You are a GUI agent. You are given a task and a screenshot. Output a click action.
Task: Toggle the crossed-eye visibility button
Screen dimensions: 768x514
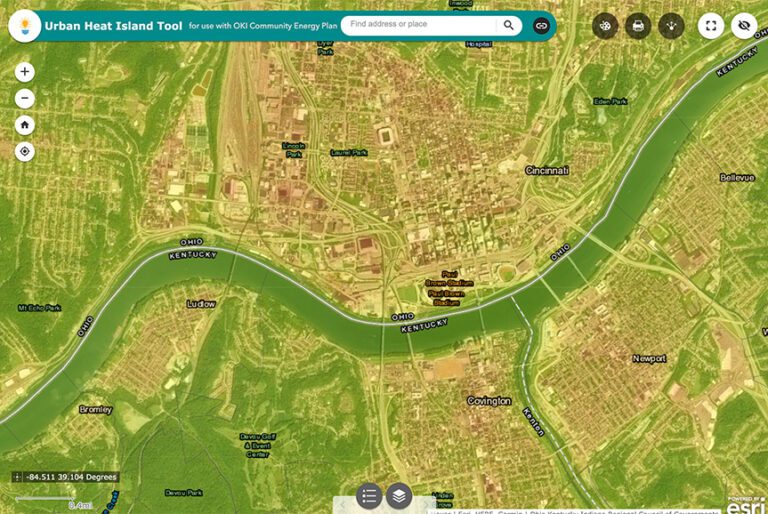[x=744, y=26]
